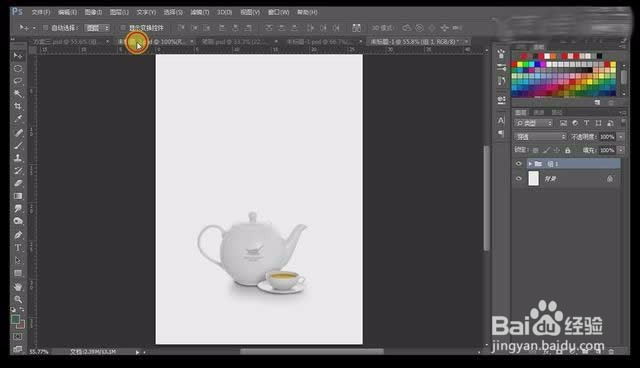Click the background color swatch in toolbox
Viewport: 640px width, 368px height.
click(x=21, y=325)
